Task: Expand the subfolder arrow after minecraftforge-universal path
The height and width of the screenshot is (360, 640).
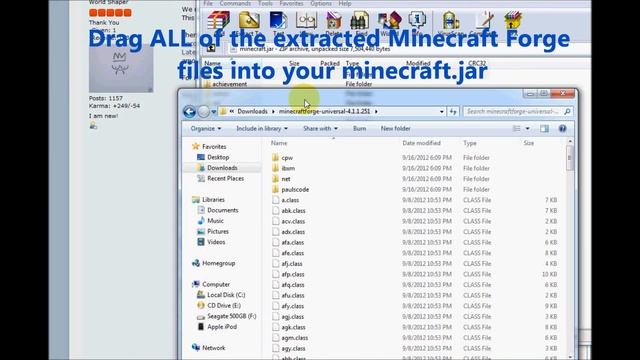Action: pyautogui.click(x=376, y=111)
